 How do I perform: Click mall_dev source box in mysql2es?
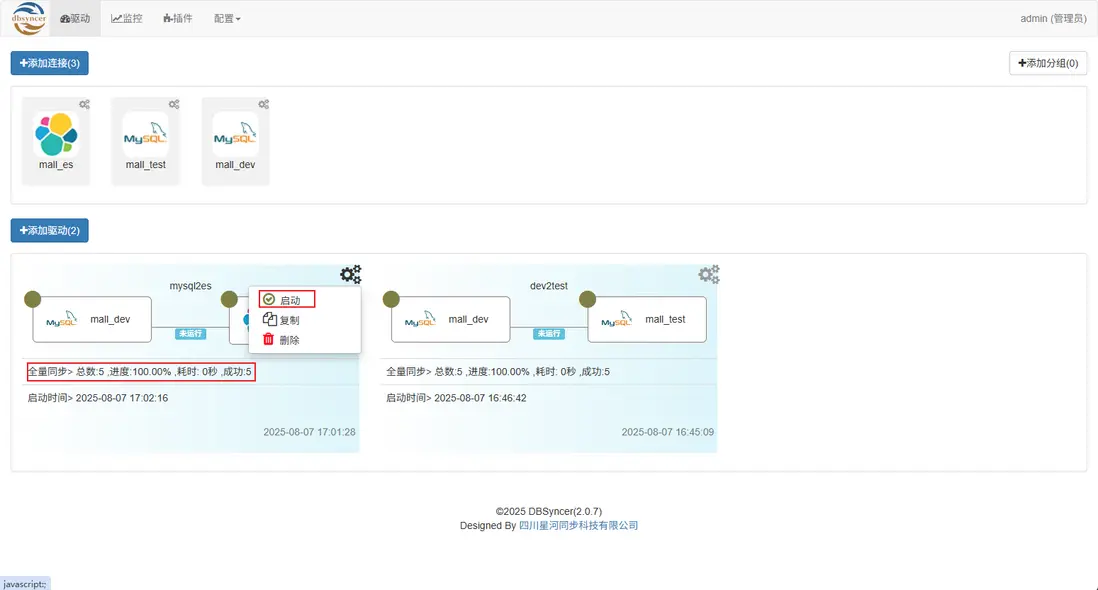click(x=92, y=320)
